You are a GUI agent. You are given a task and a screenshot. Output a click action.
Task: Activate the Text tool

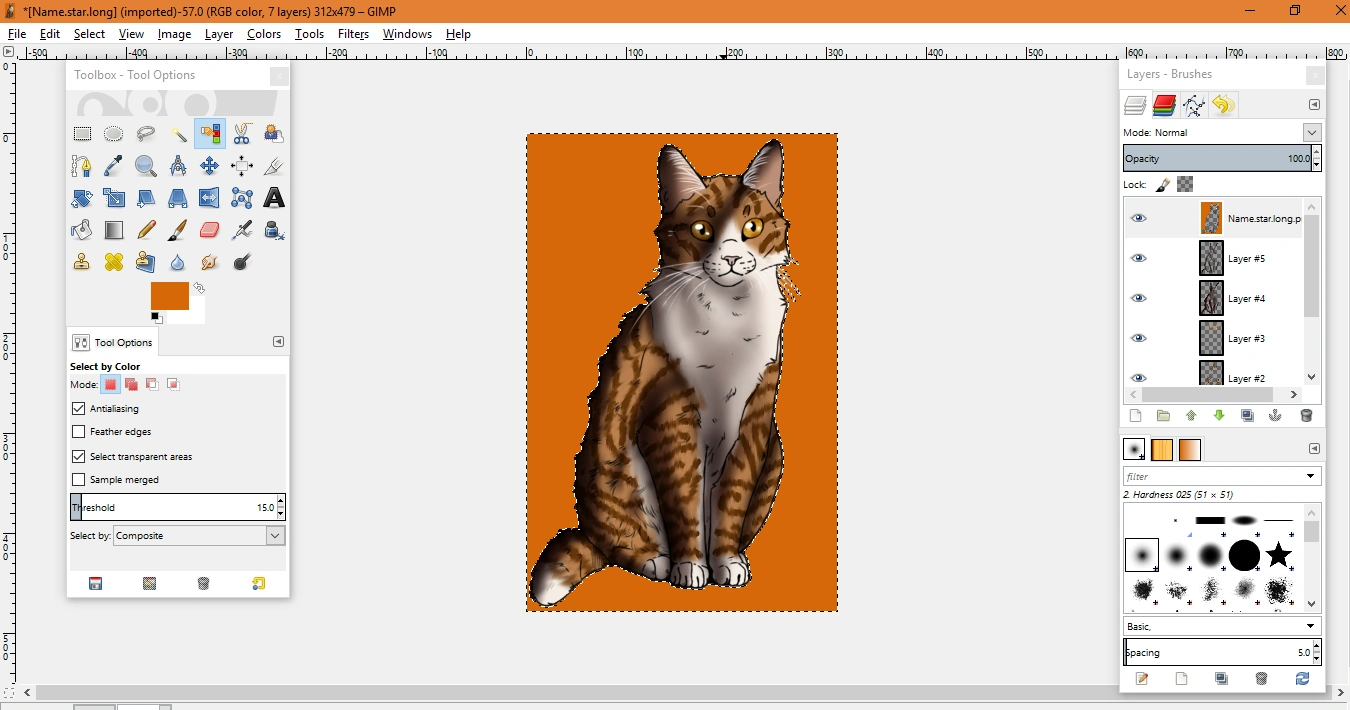click(273, 198)
